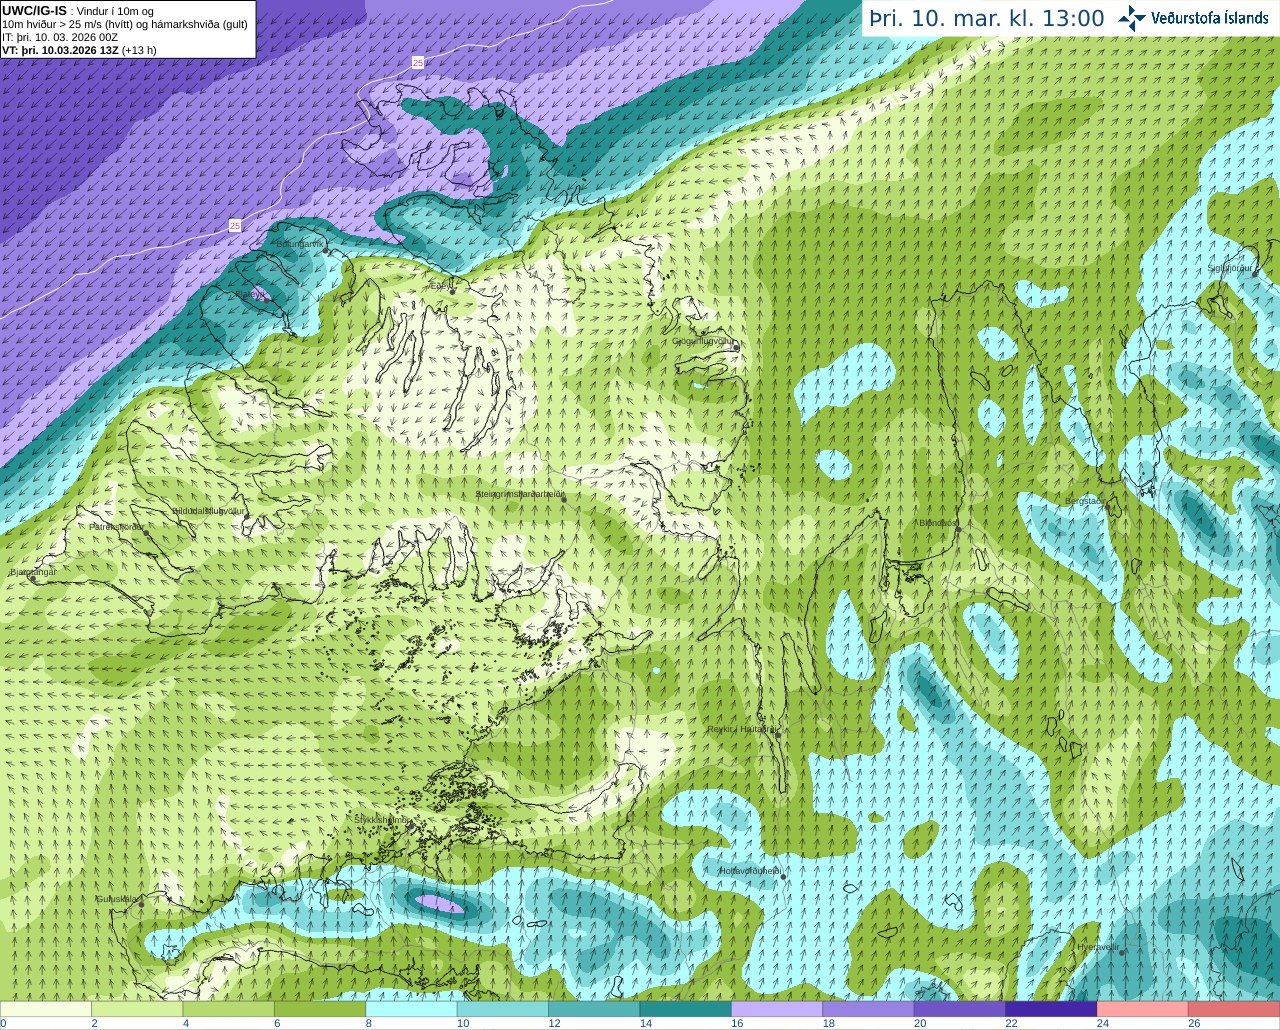The height and width of the screenshot is (1030, 1280).
Task: Select the 12–14 m/s teal legend swatch
Action: [594, 1009]
